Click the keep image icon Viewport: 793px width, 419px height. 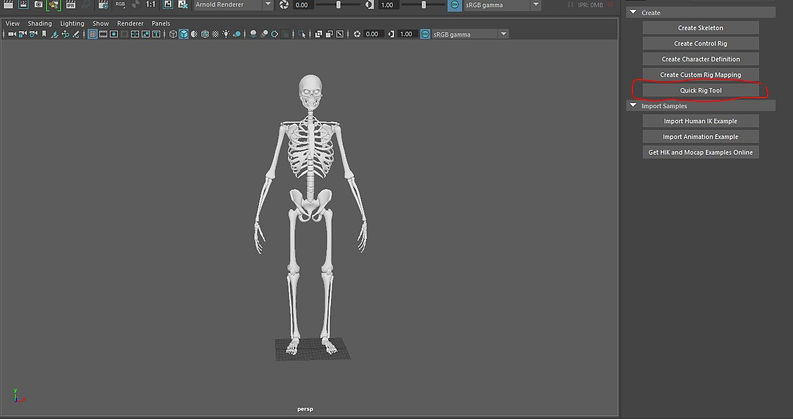pos(168,5)
